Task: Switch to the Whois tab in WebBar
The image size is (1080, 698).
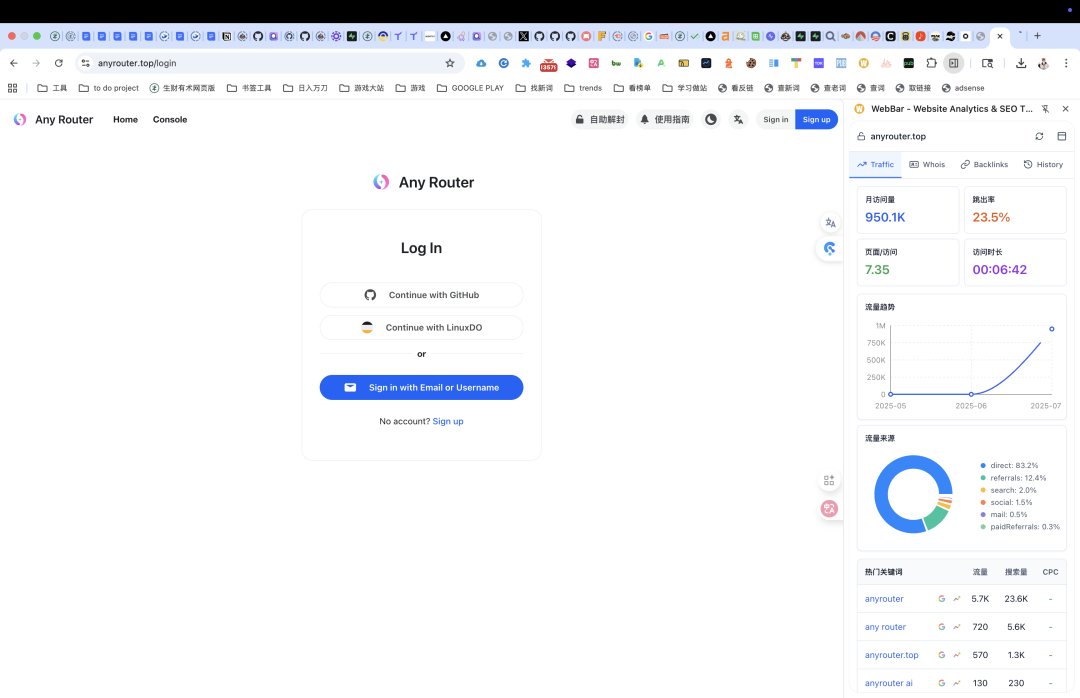Action: [x=927, y=165]
